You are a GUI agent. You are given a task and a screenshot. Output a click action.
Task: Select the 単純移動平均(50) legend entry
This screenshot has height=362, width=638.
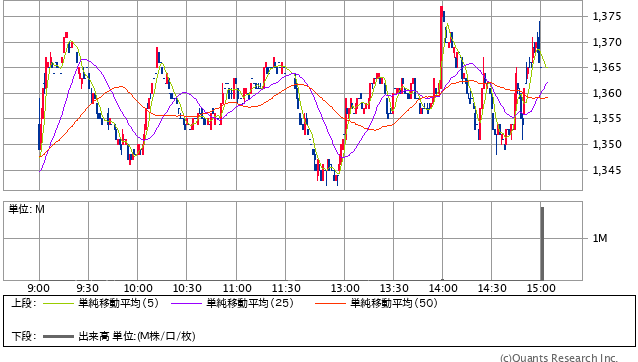394,303
